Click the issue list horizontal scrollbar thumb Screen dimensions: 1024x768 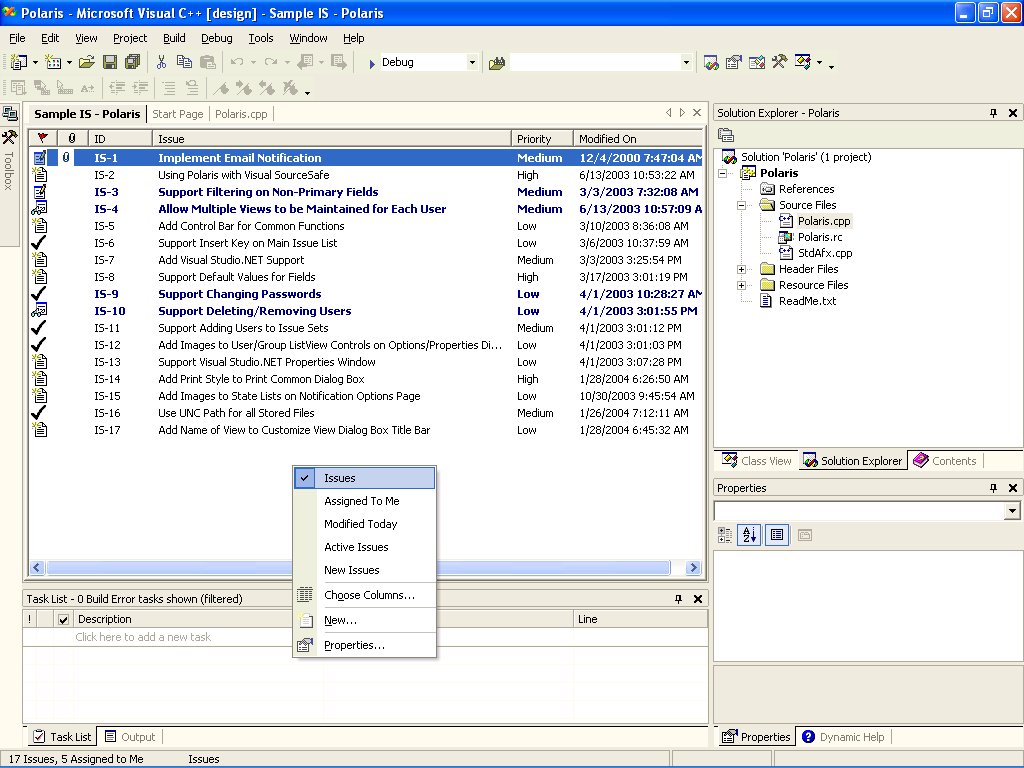click(358, 568)
